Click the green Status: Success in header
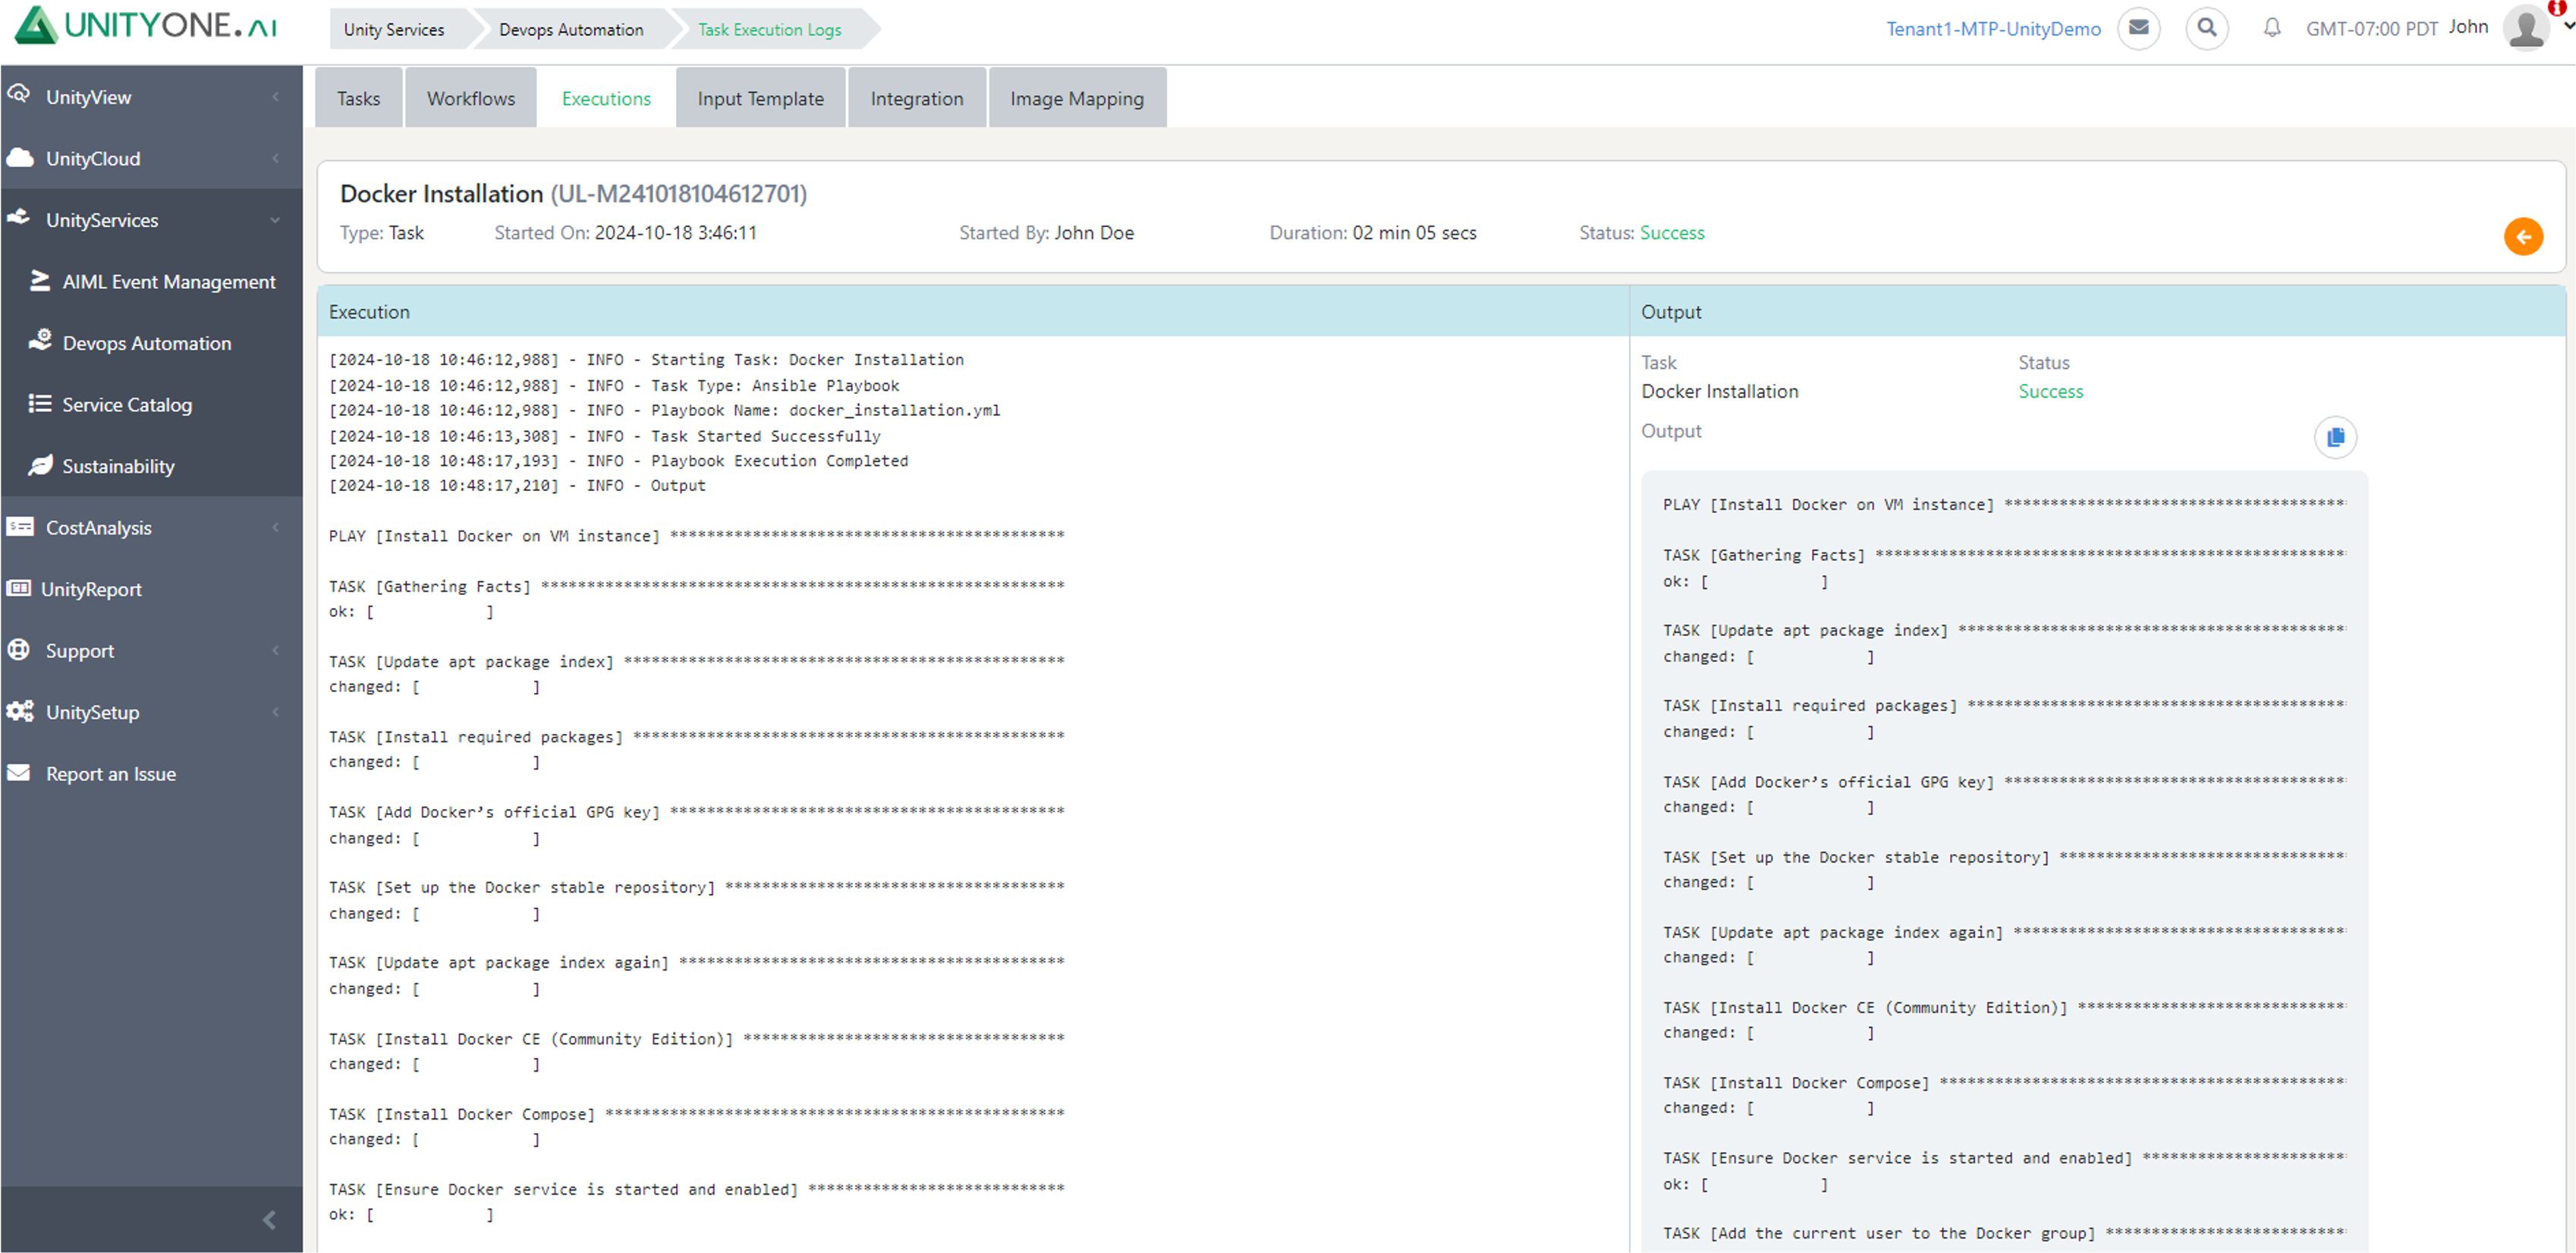The image size is (2576, 1253). (x=1641, y=233)
